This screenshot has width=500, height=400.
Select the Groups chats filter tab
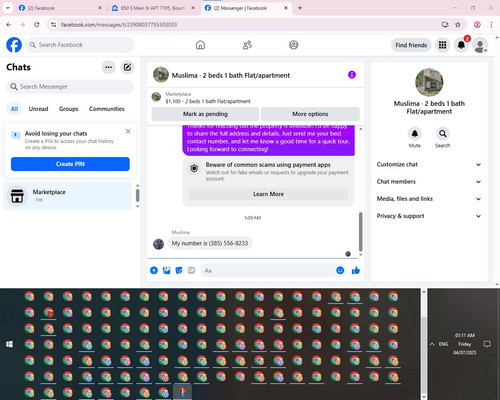[x=68, y=109]
